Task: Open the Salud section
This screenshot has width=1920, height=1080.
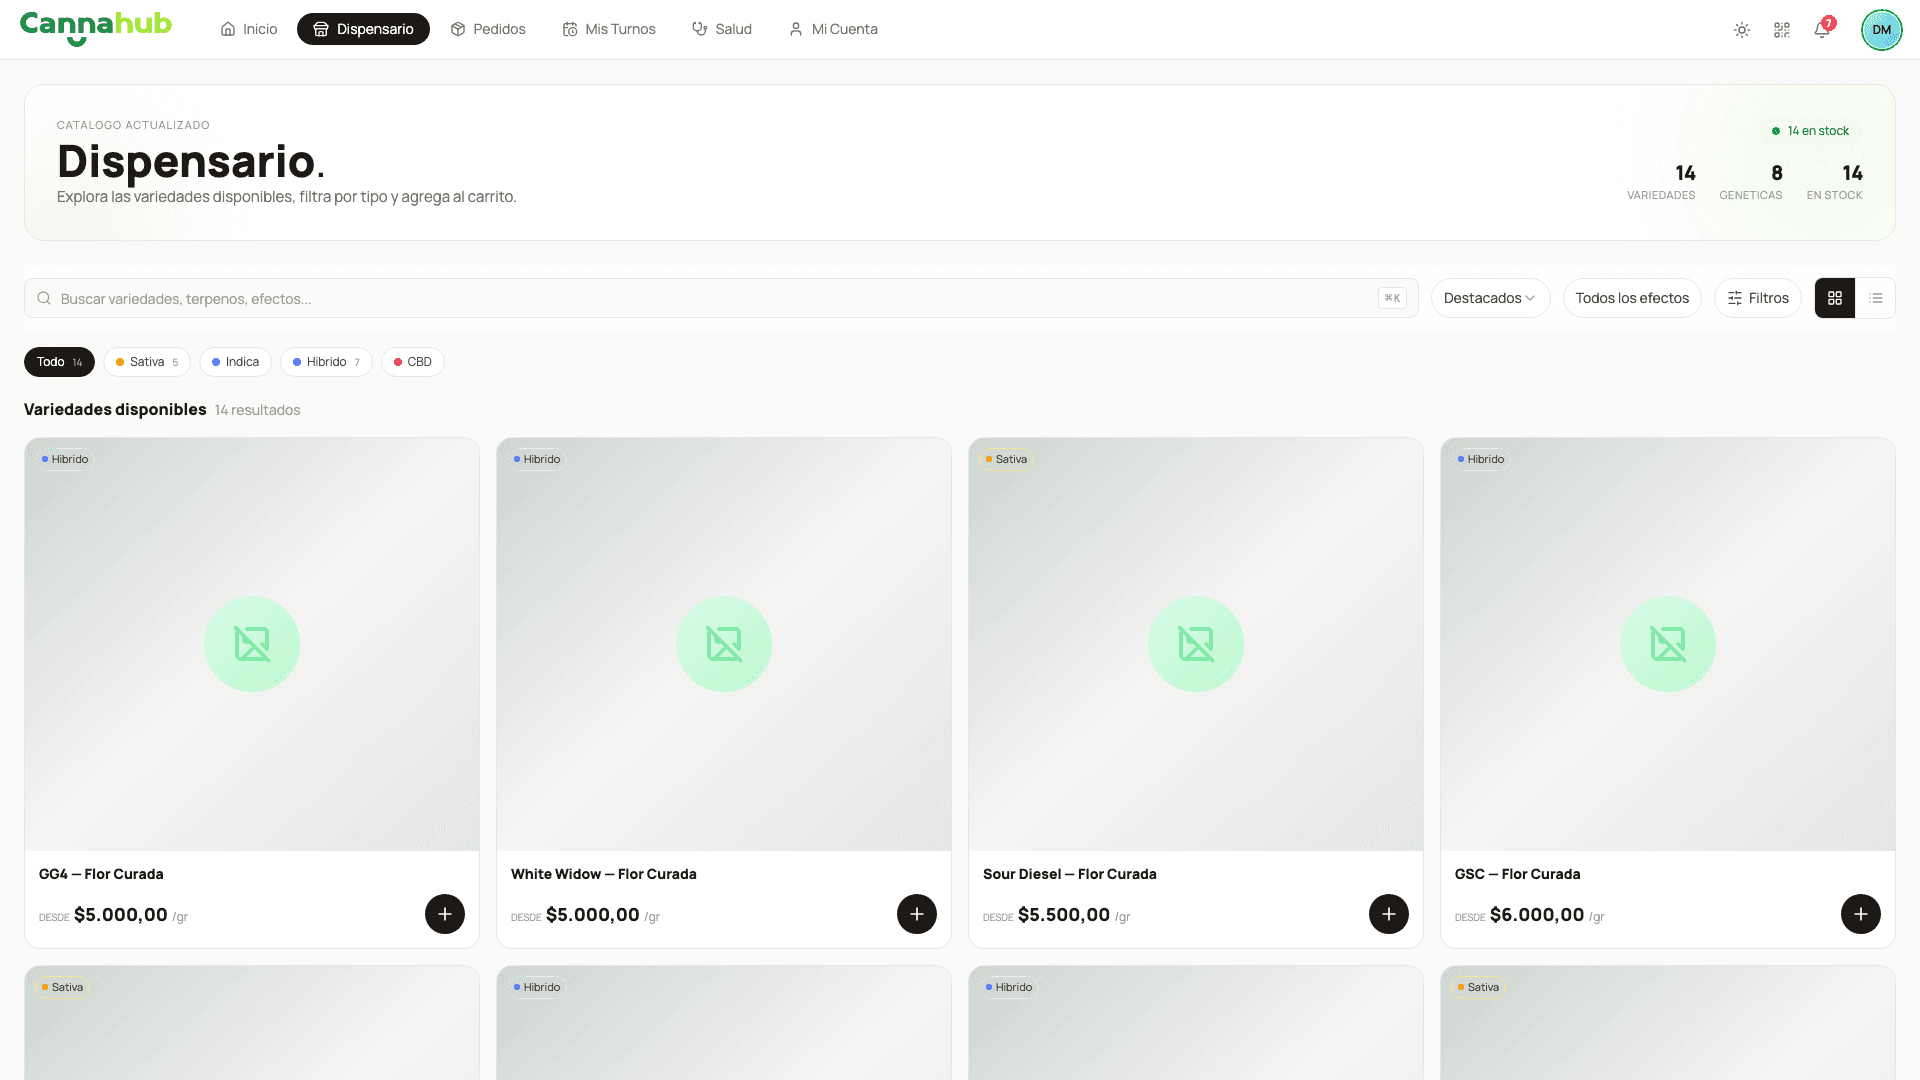Action: point(722,29)
